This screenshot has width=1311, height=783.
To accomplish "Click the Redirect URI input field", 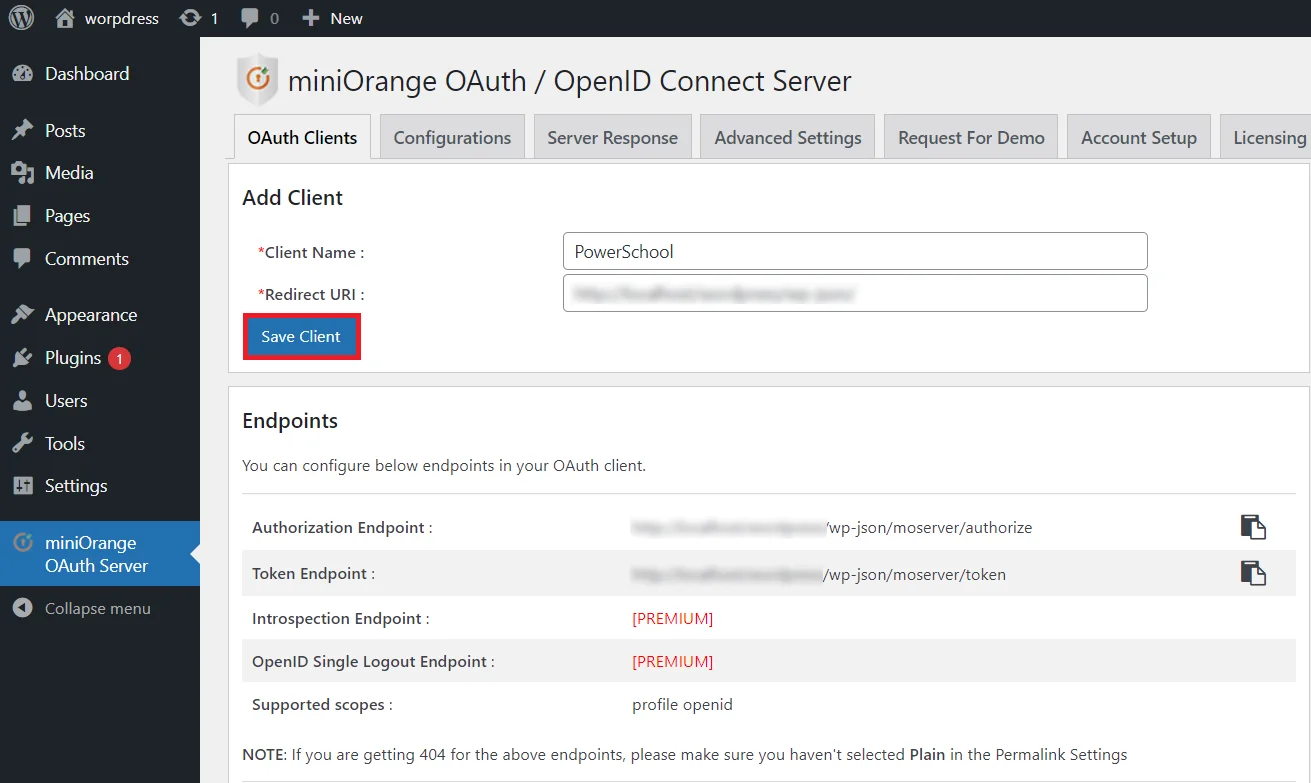I will 855,294.
